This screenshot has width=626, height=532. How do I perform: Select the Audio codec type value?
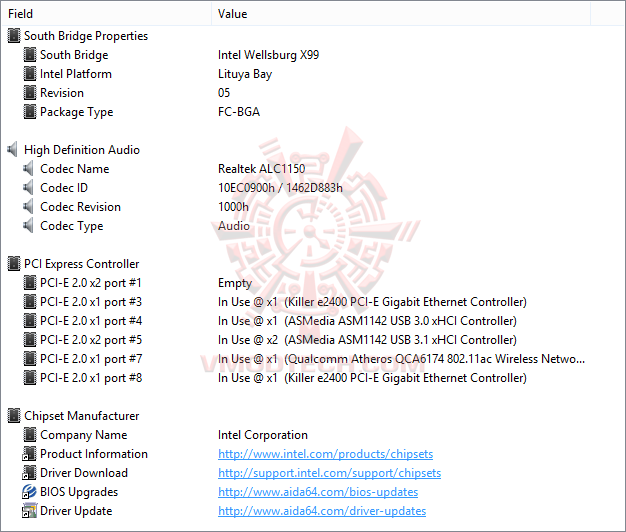pos(234,226)
